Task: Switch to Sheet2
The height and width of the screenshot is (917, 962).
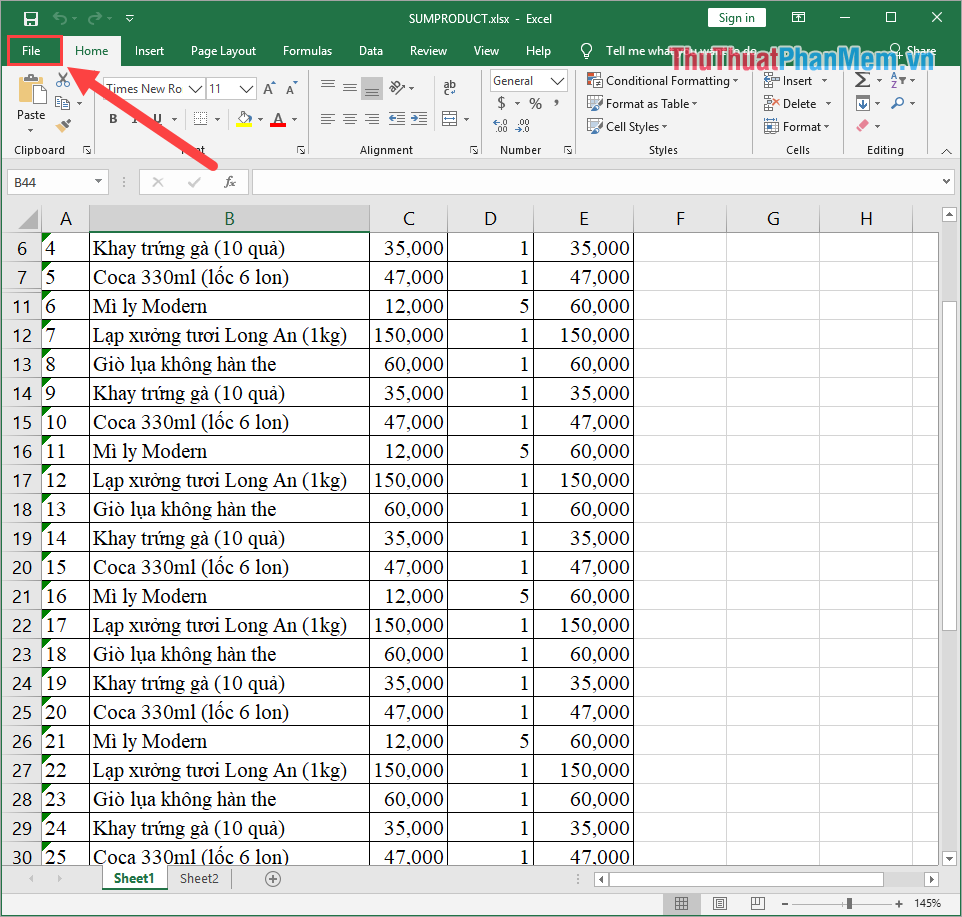Action: [198, 878]
